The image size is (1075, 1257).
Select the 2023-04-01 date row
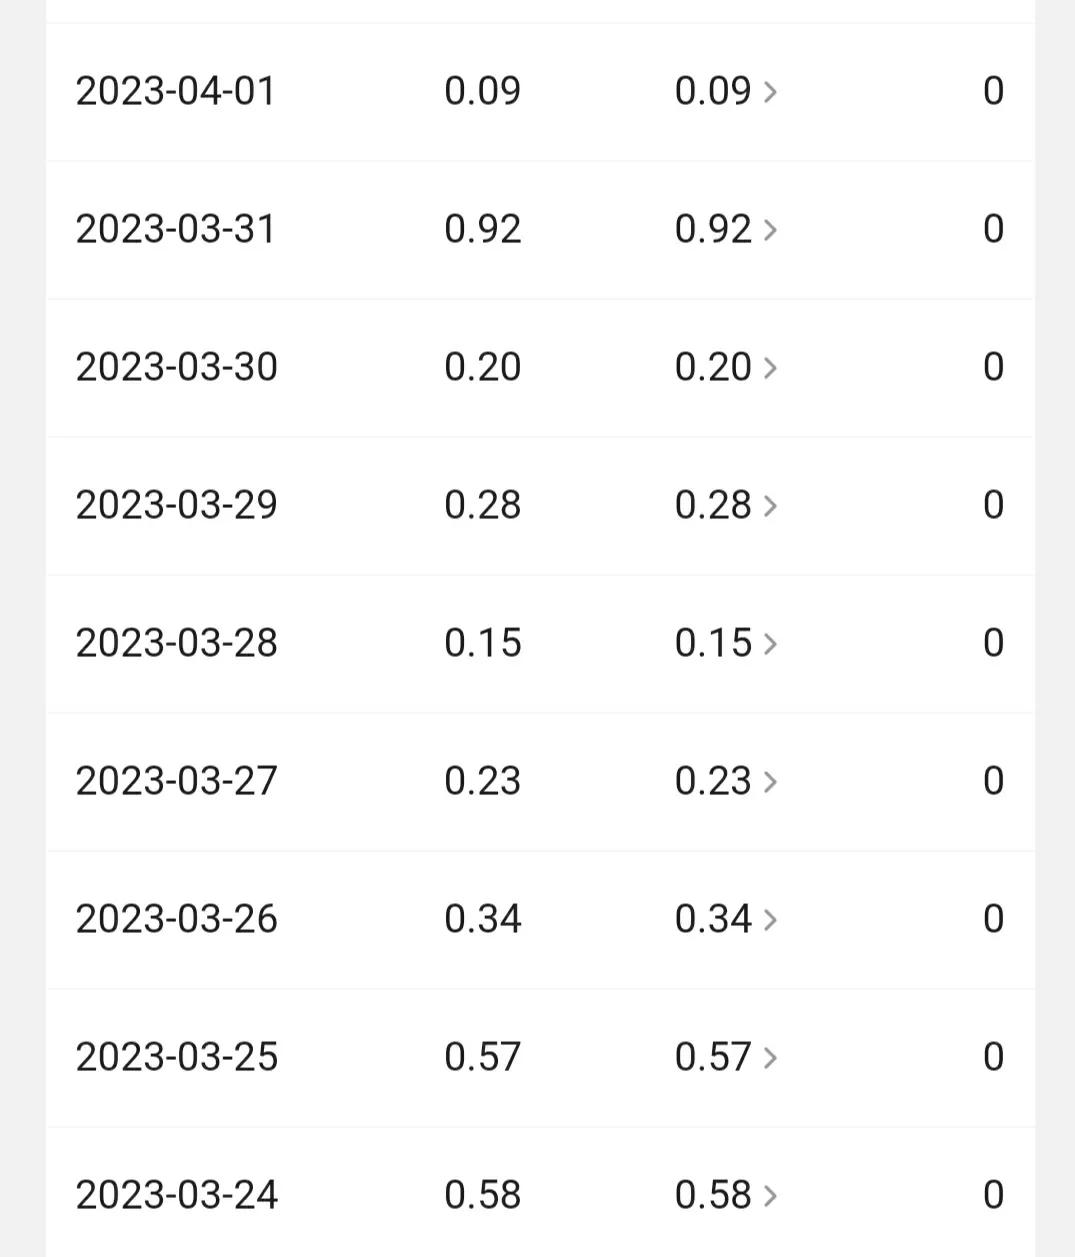pos(175,91)
